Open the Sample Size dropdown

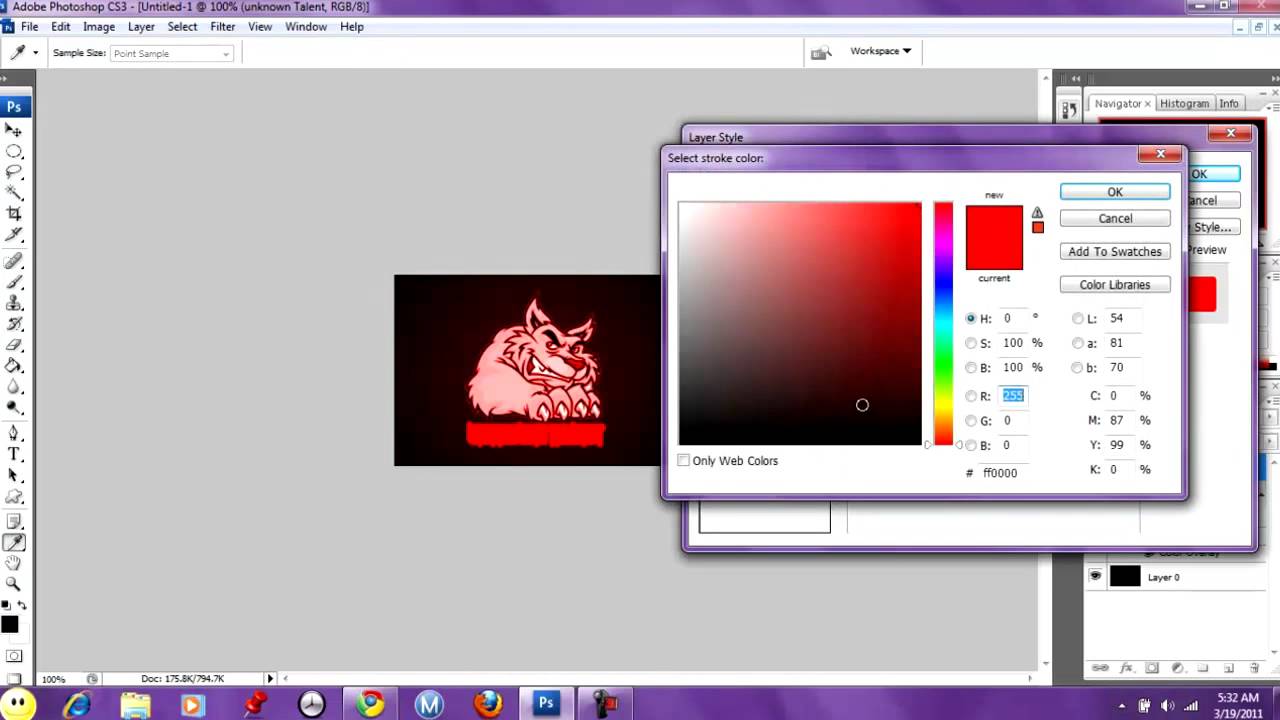(171, 53)
